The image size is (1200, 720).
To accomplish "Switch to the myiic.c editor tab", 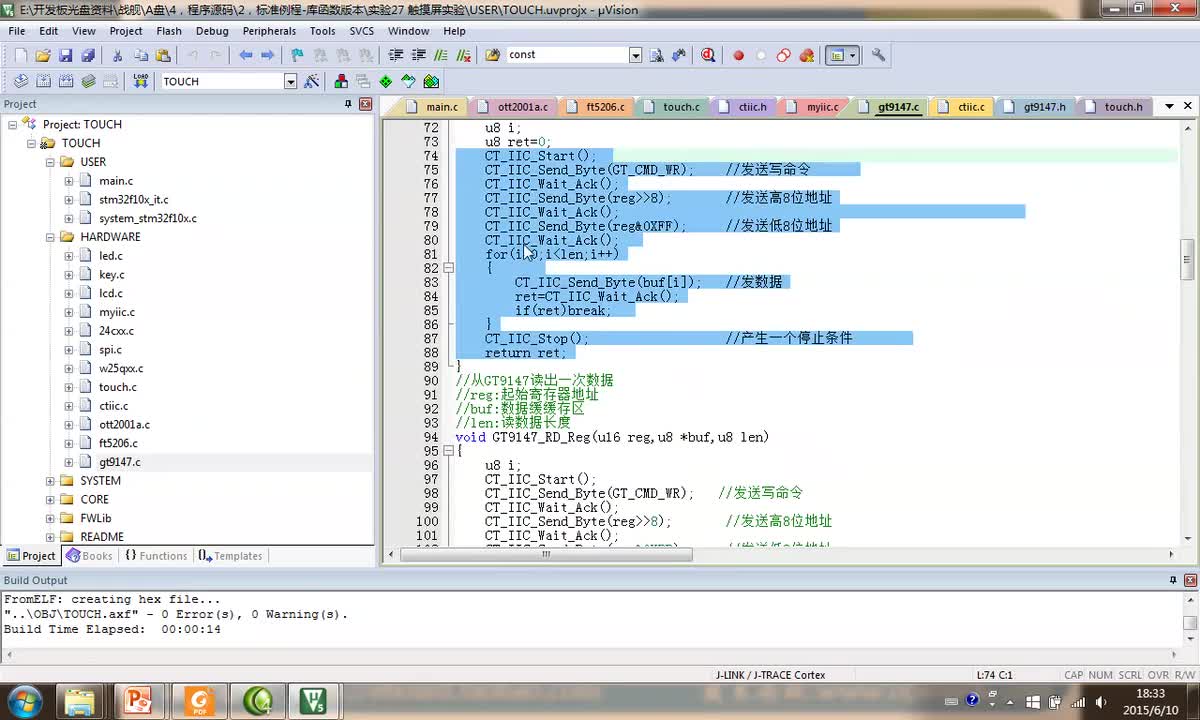I will pyautogui.click(x=813, y=107).
